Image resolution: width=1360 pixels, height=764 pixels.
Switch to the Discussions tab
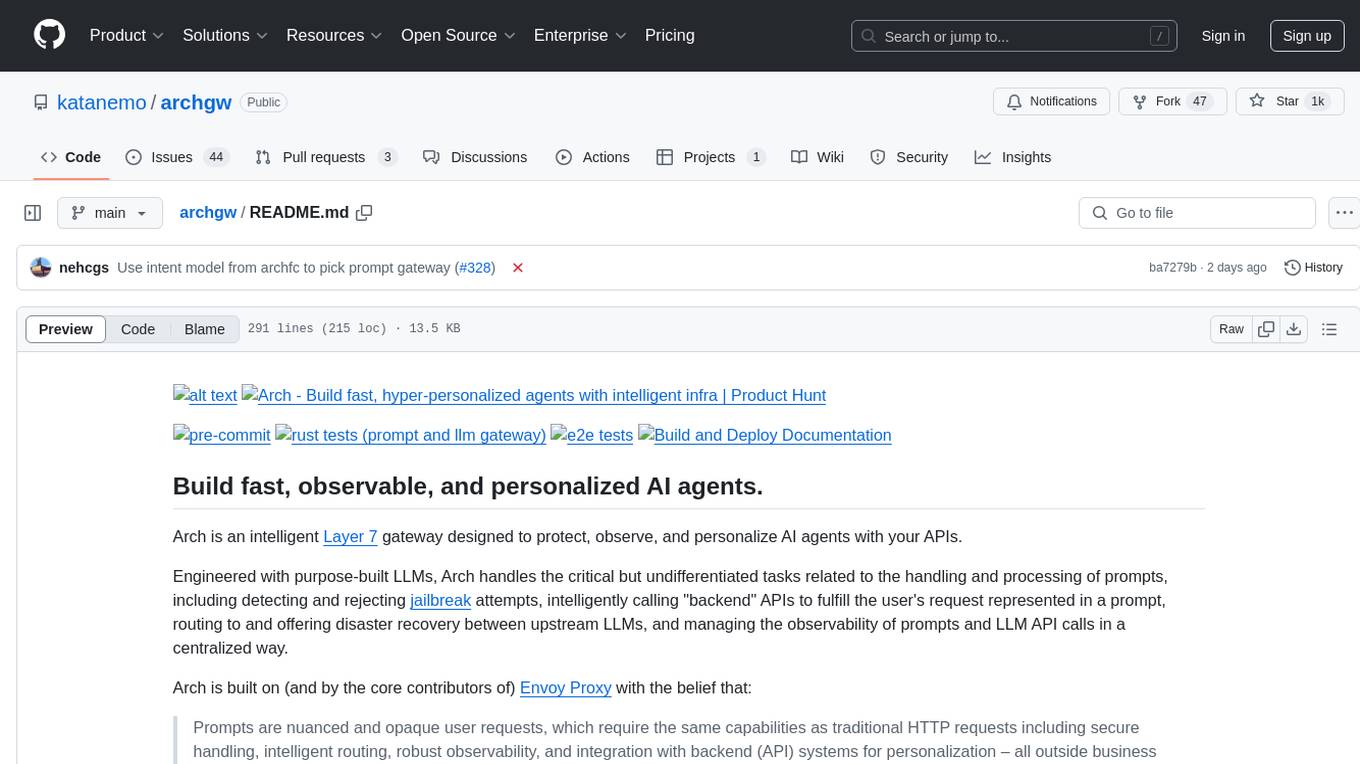(x=475, y=157)
